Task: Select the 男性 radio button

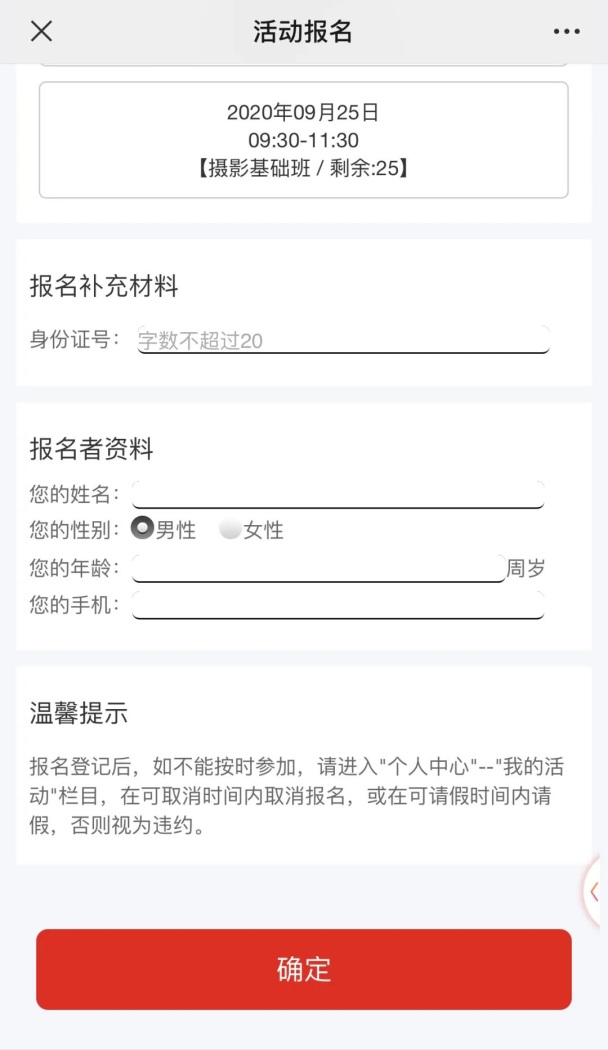Action: click(142, 528)
